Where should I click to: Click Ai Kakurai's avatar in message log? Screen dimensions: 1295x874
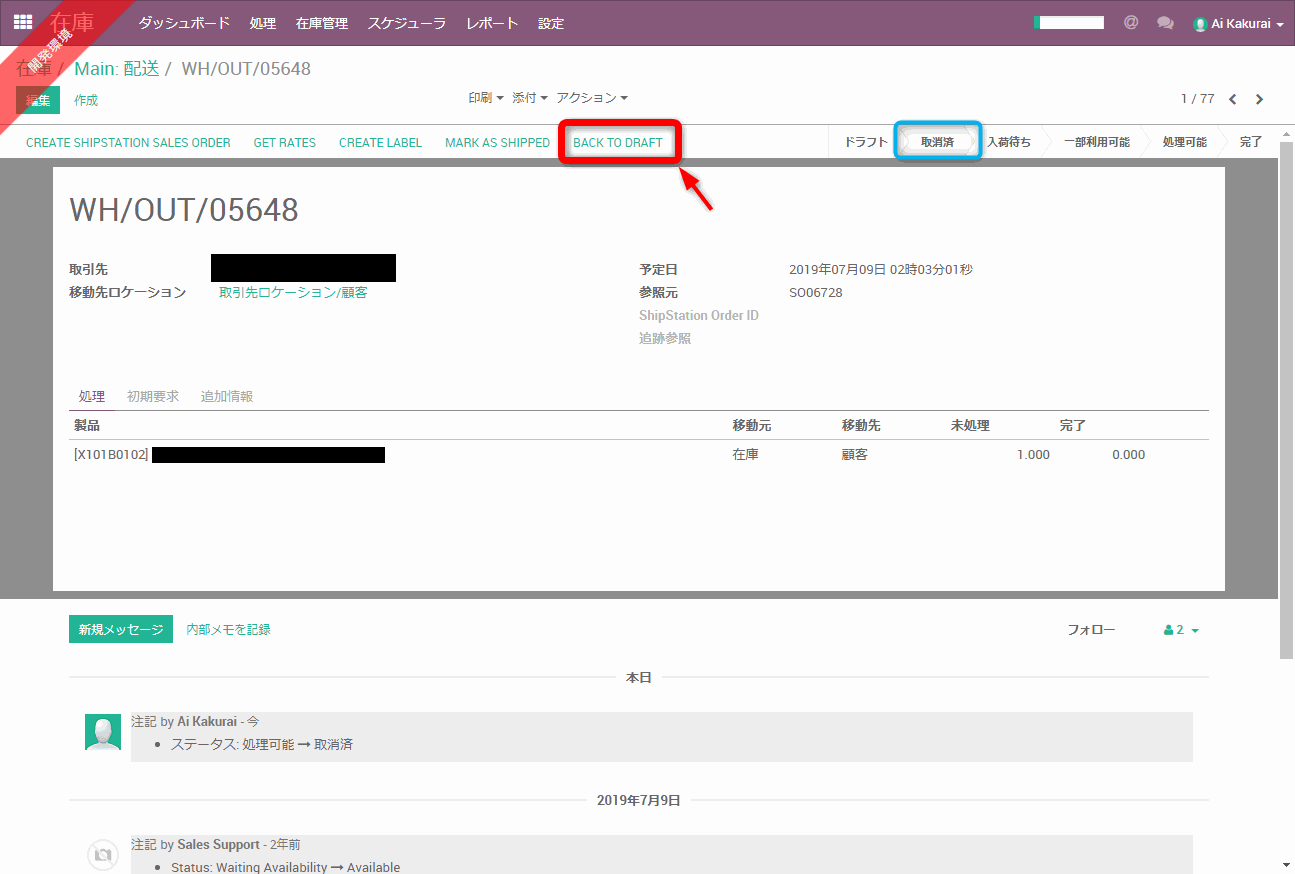(x=103, y=733)
